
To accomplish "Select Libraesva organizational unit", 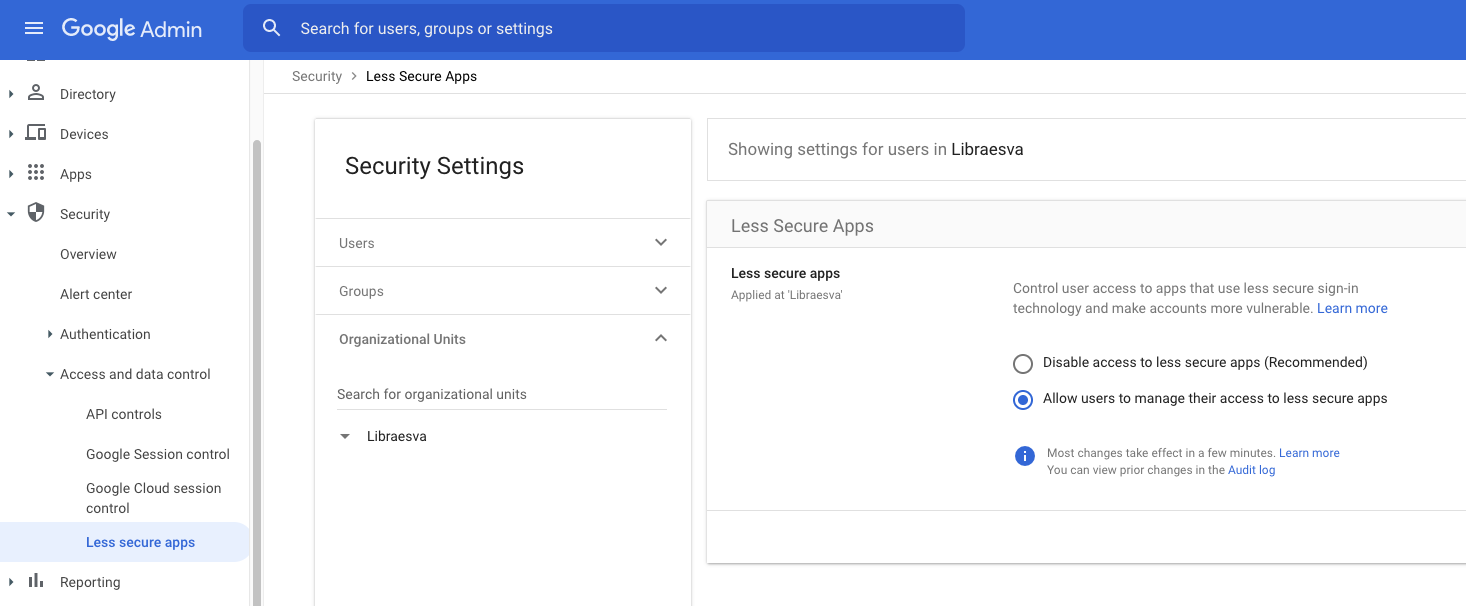I will [397, 436].
